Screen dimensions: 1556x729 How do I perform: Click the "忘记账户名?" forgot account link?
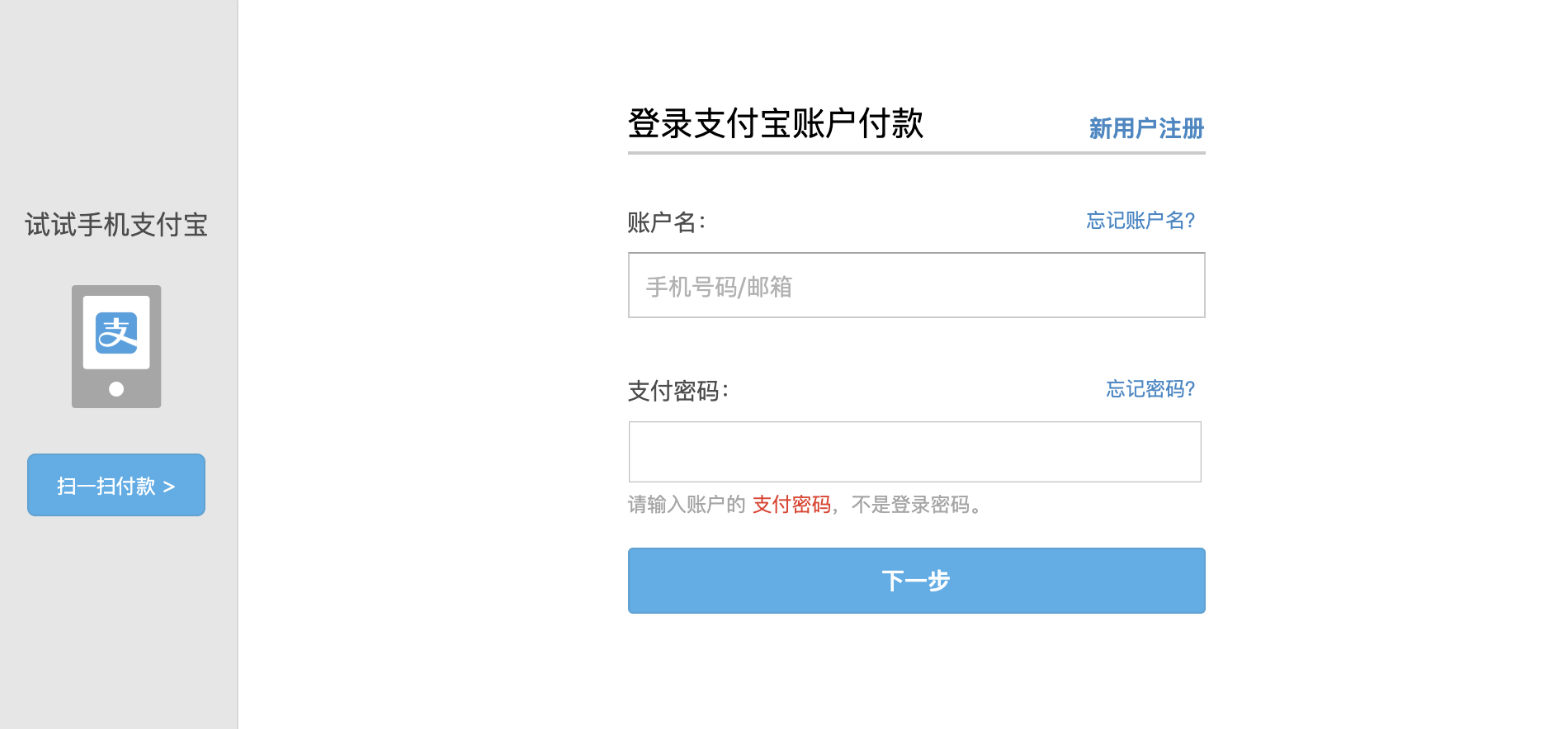(x=1139, y=221)
